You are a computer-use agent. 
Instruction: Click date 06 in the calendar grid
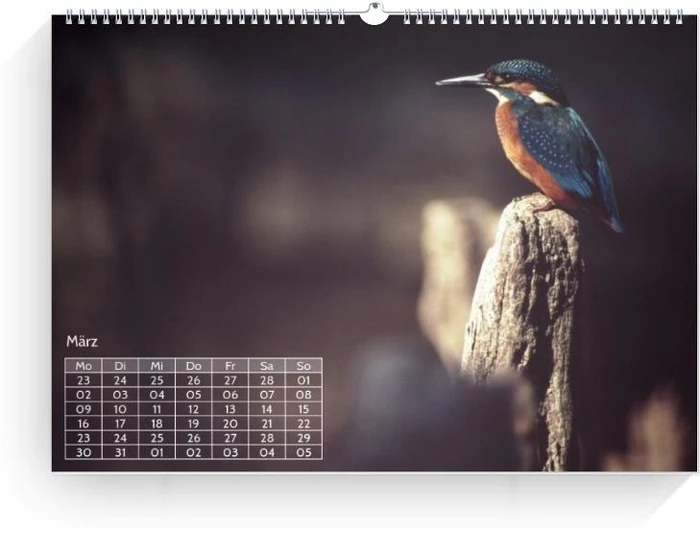[230, 395]
